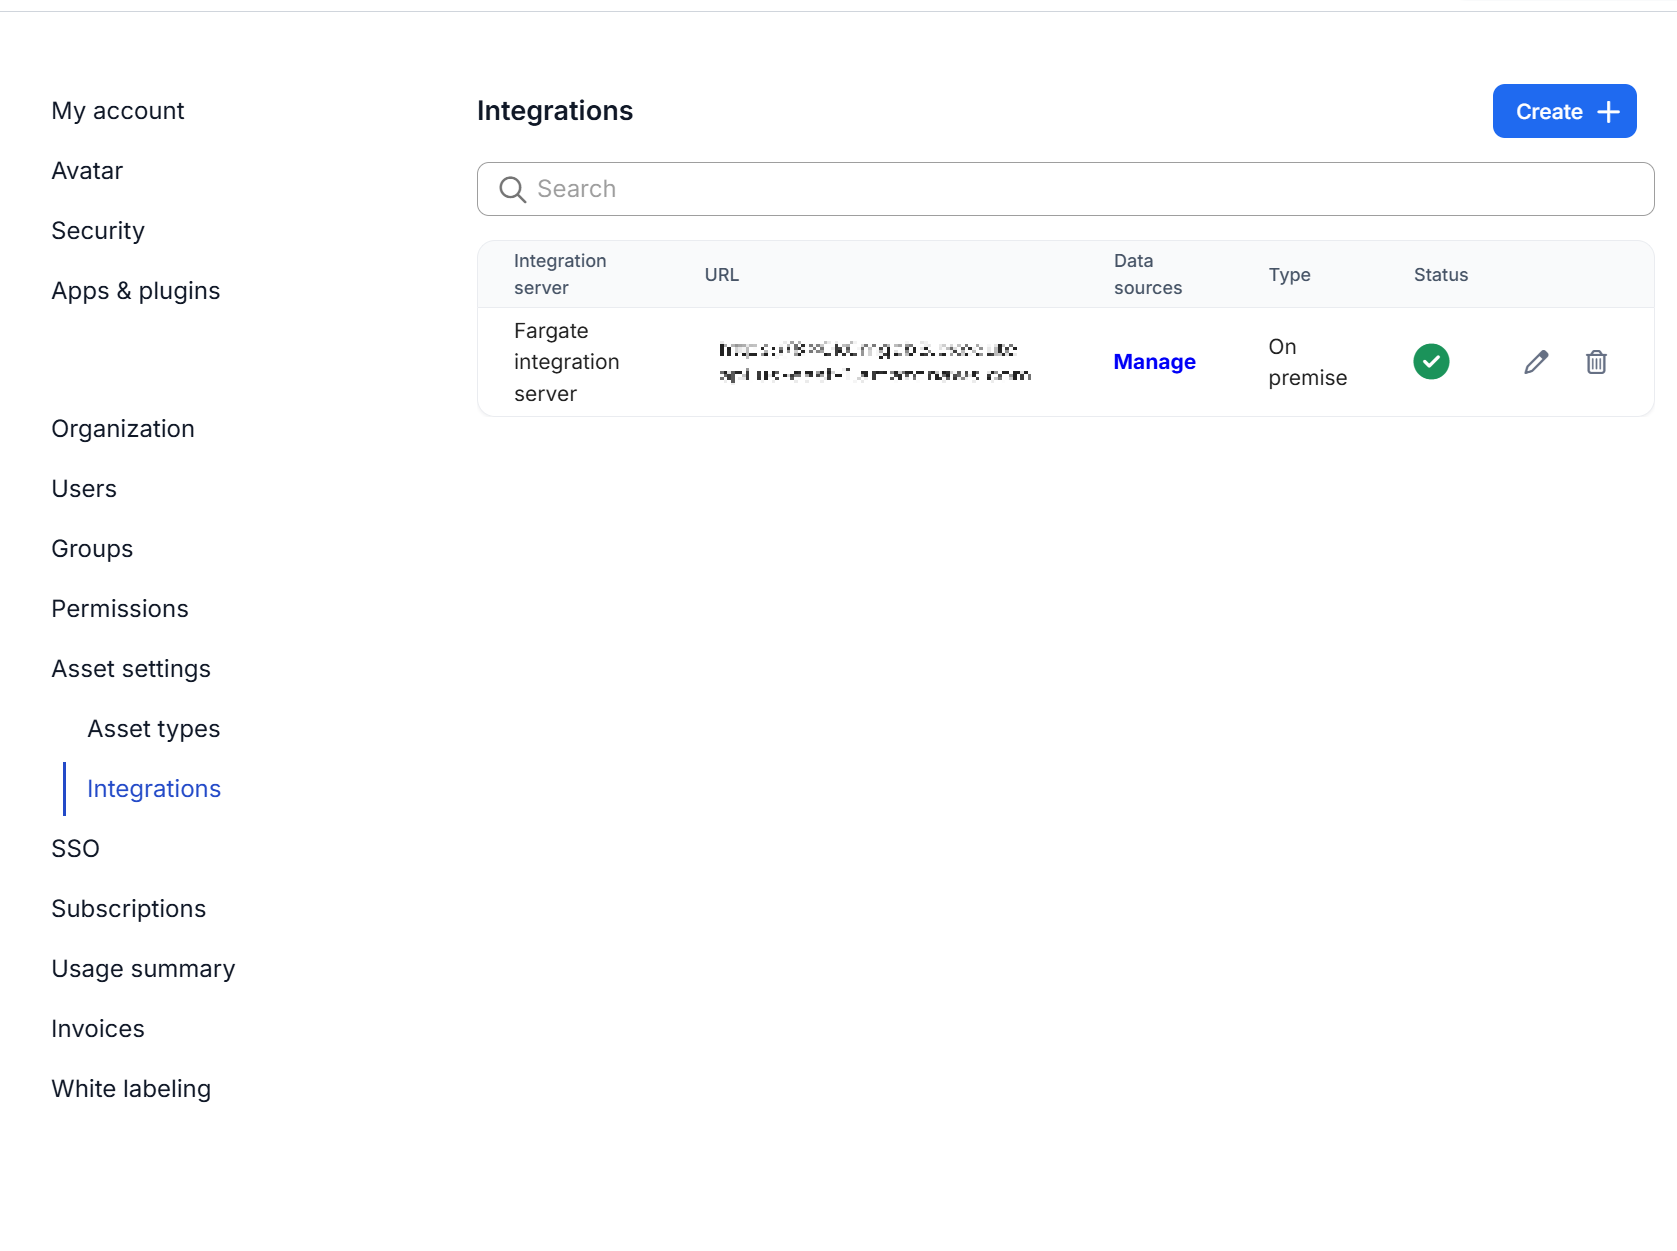
Task: Open the Groups page
Action: (x=92, y=549)
